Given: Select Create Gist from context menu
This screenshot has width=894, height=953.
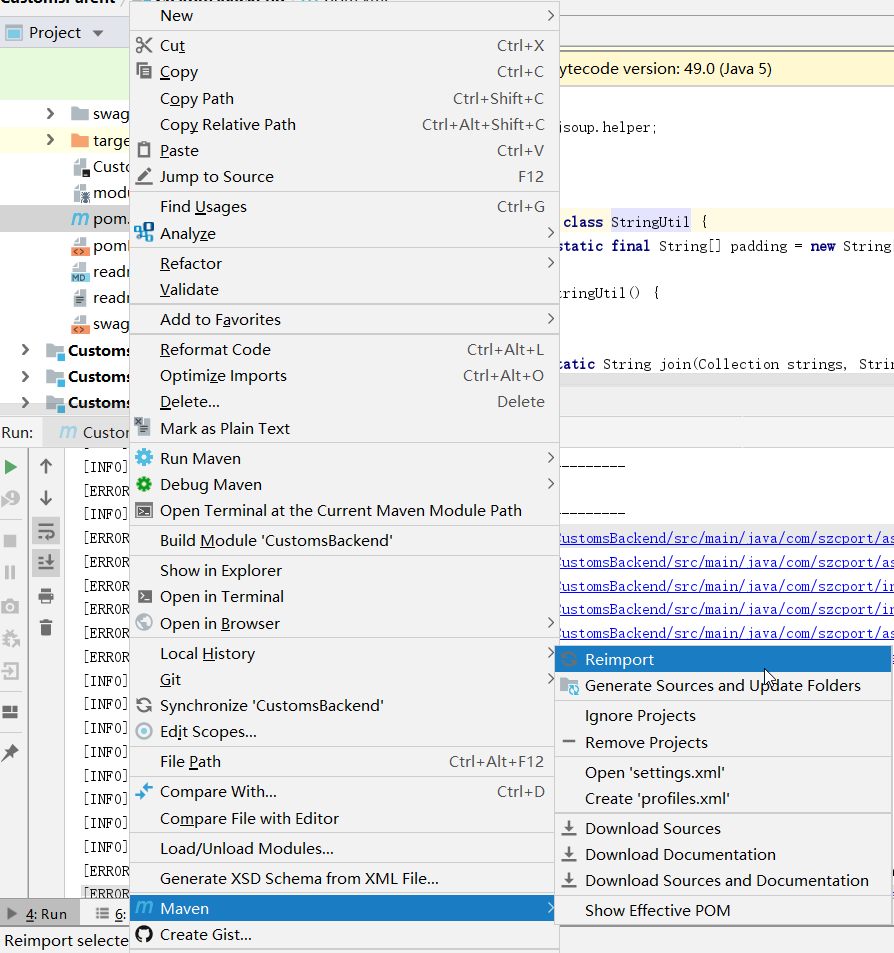Looking at the screenshot, I should (x=205, y=935).
